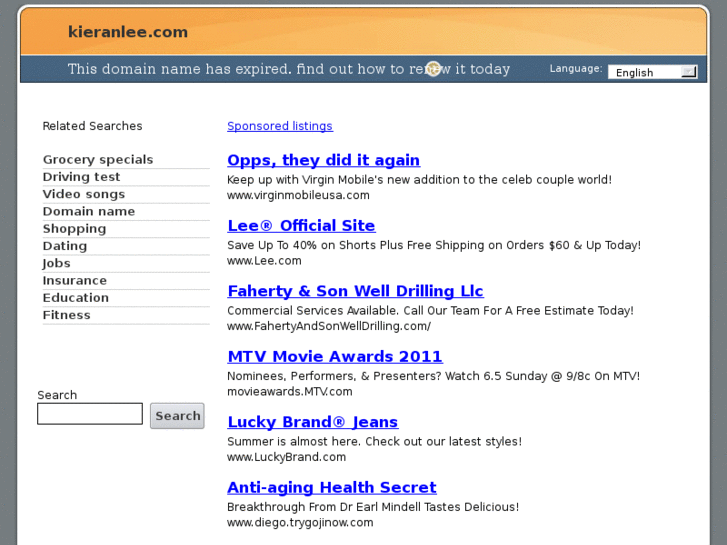This screenshot has height=545, width=727.
Task: Click 'Save Up To 40% on Shorts' description
Action: (x=434, y=245)
